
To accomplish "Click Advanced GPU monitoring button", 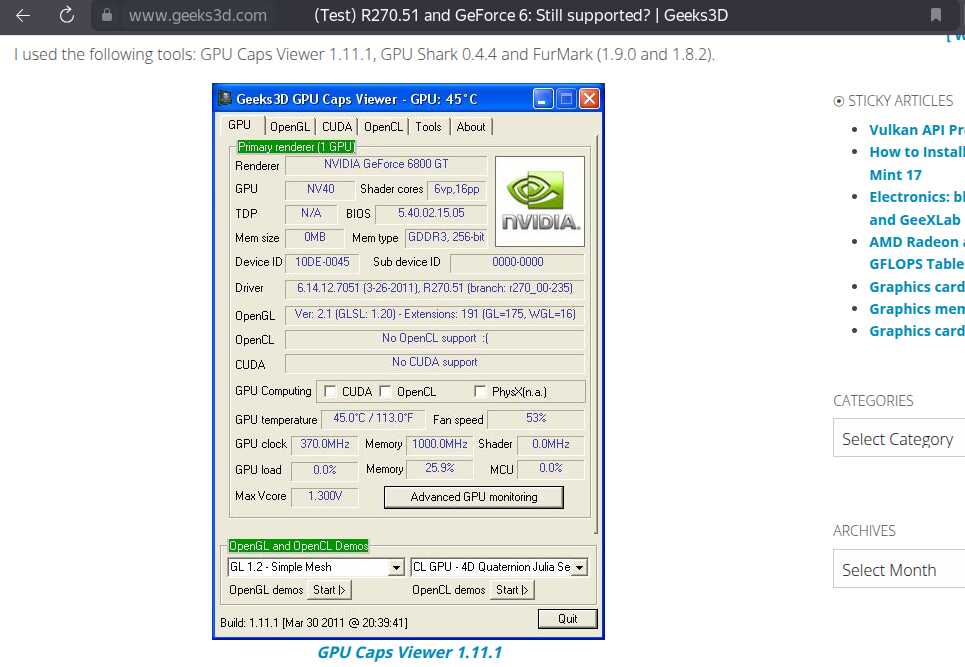I will pos(474,497).
